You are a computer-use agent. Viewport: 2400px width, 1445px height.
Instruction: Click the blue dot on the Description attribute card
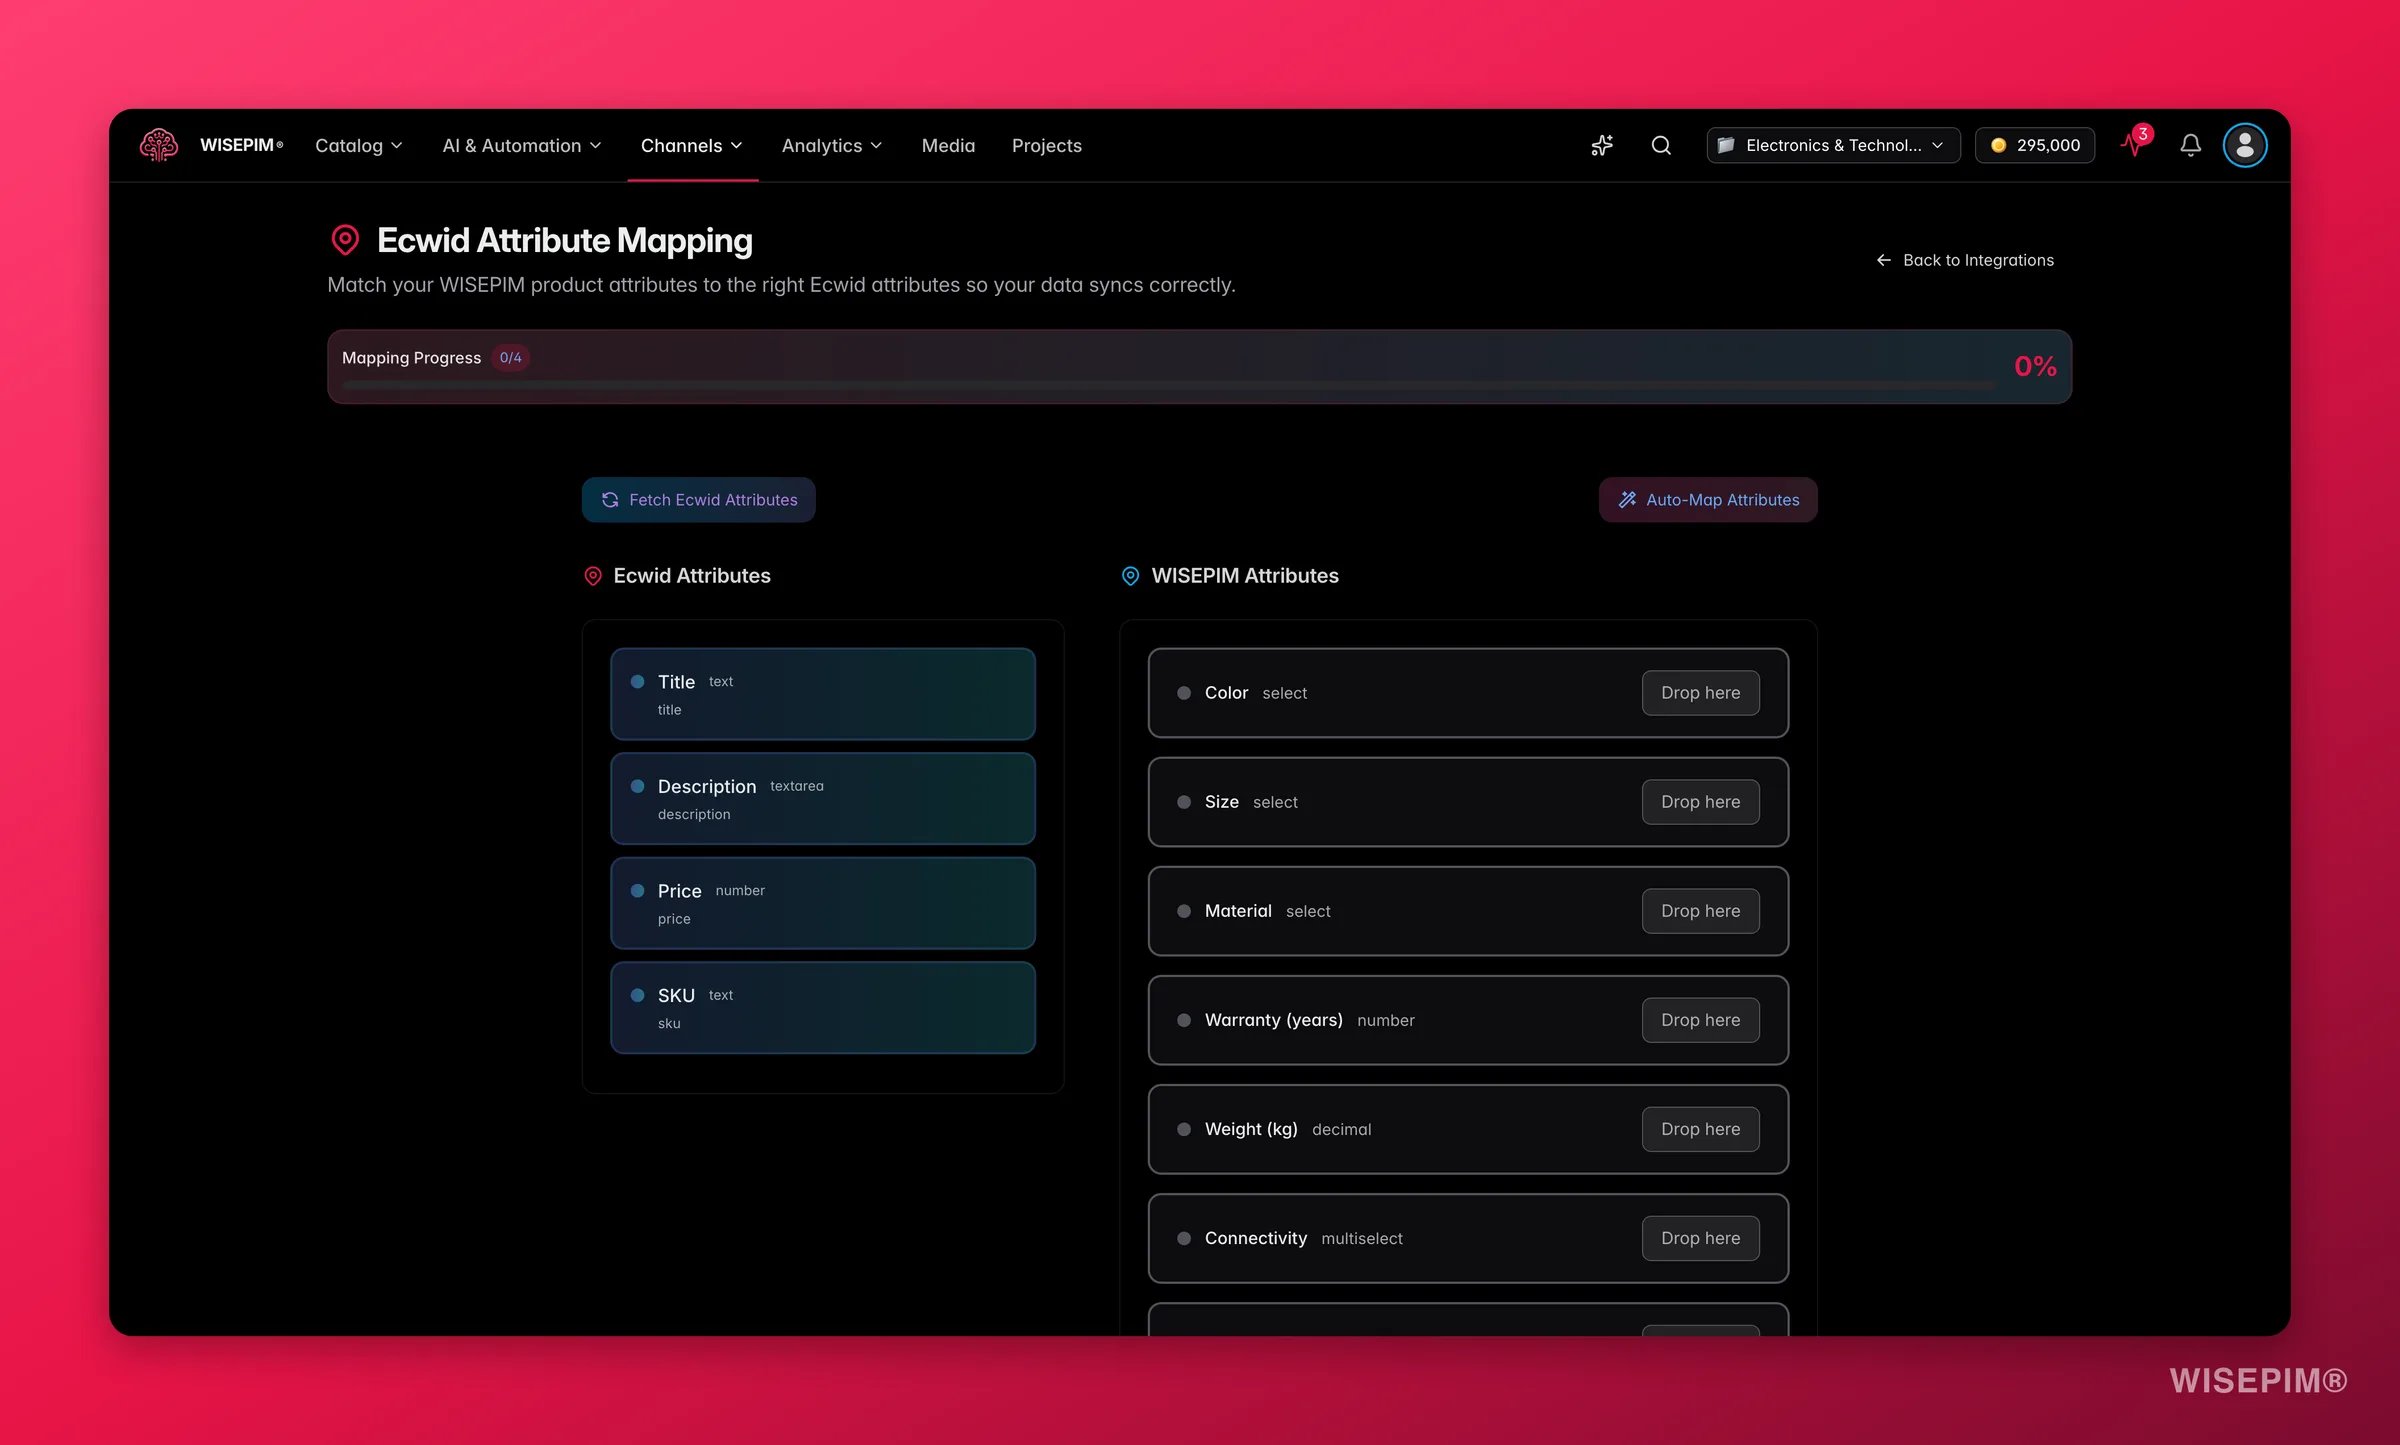[637, 786]
